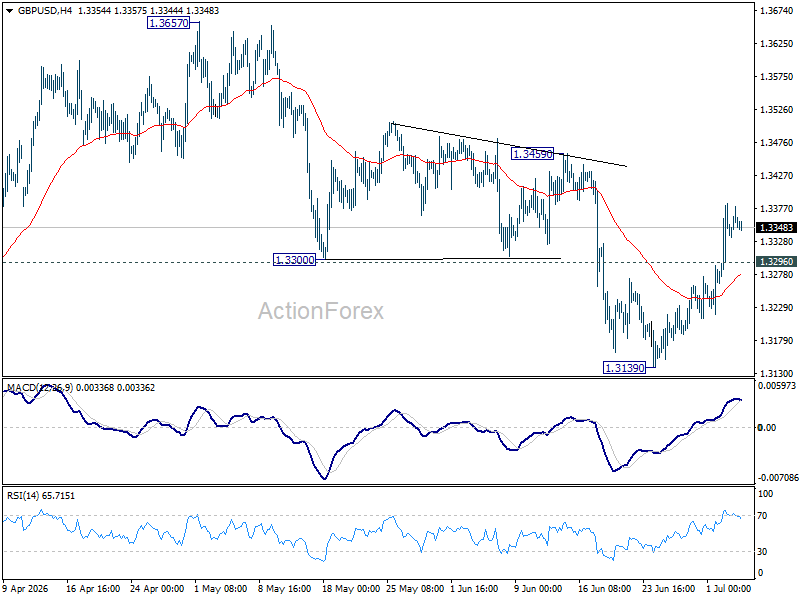This screenshot has height=600, width=800.
Task: Select the 1.33000 support price label
Action: click(x=294, y=260)
